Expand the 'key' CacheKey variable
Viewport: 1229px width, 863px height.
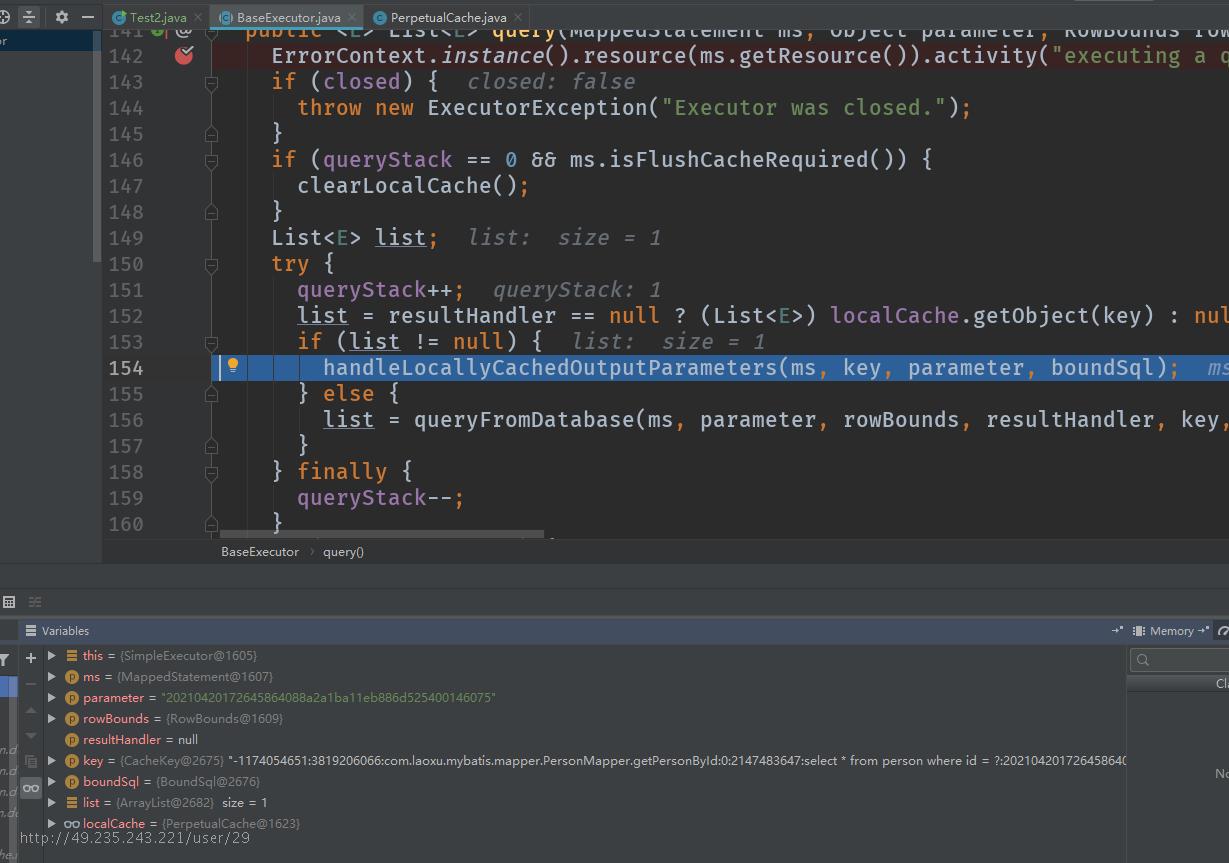(x=52, y=761)
